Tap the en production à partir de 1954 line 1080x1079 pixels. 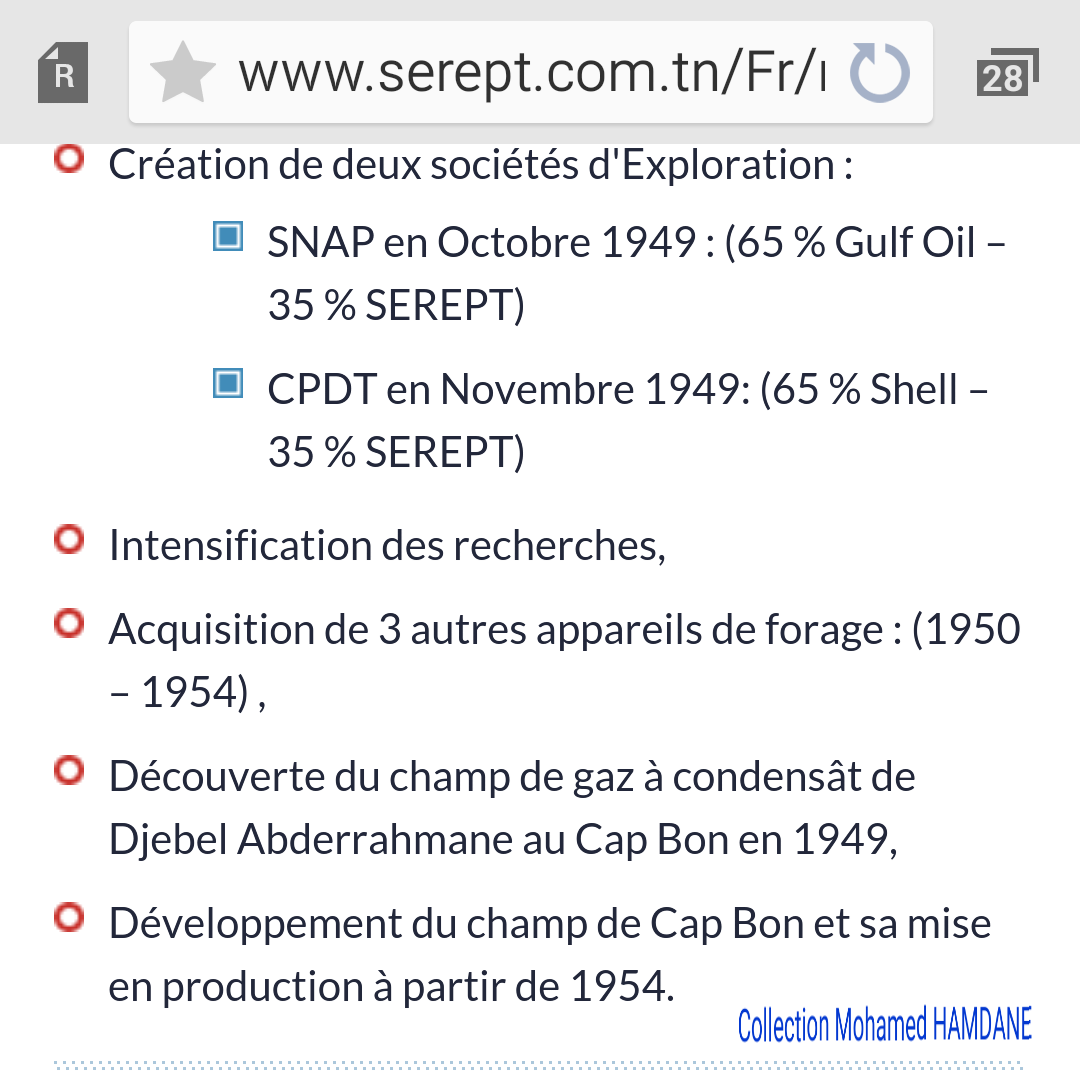click(x=391, y=987)
